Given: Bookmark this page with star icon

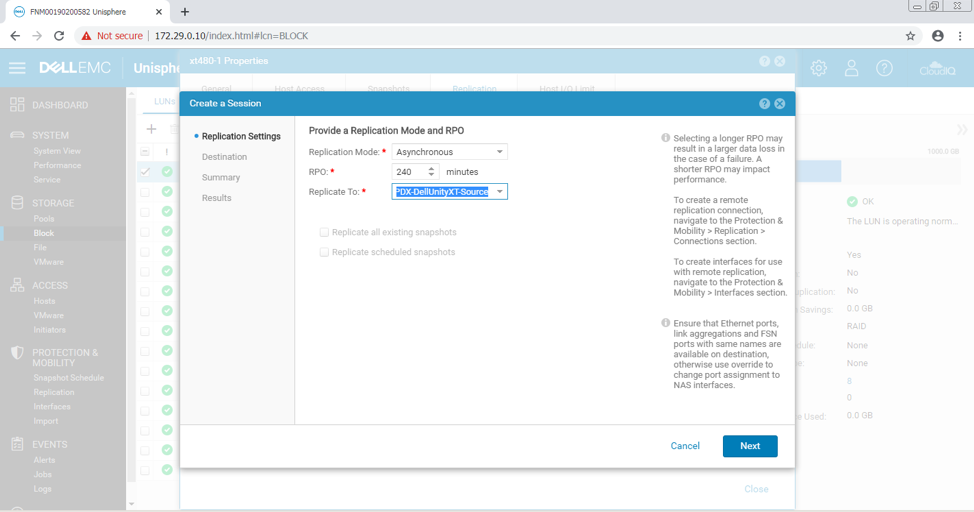Looking at the screenshot, I should (910, 36).
